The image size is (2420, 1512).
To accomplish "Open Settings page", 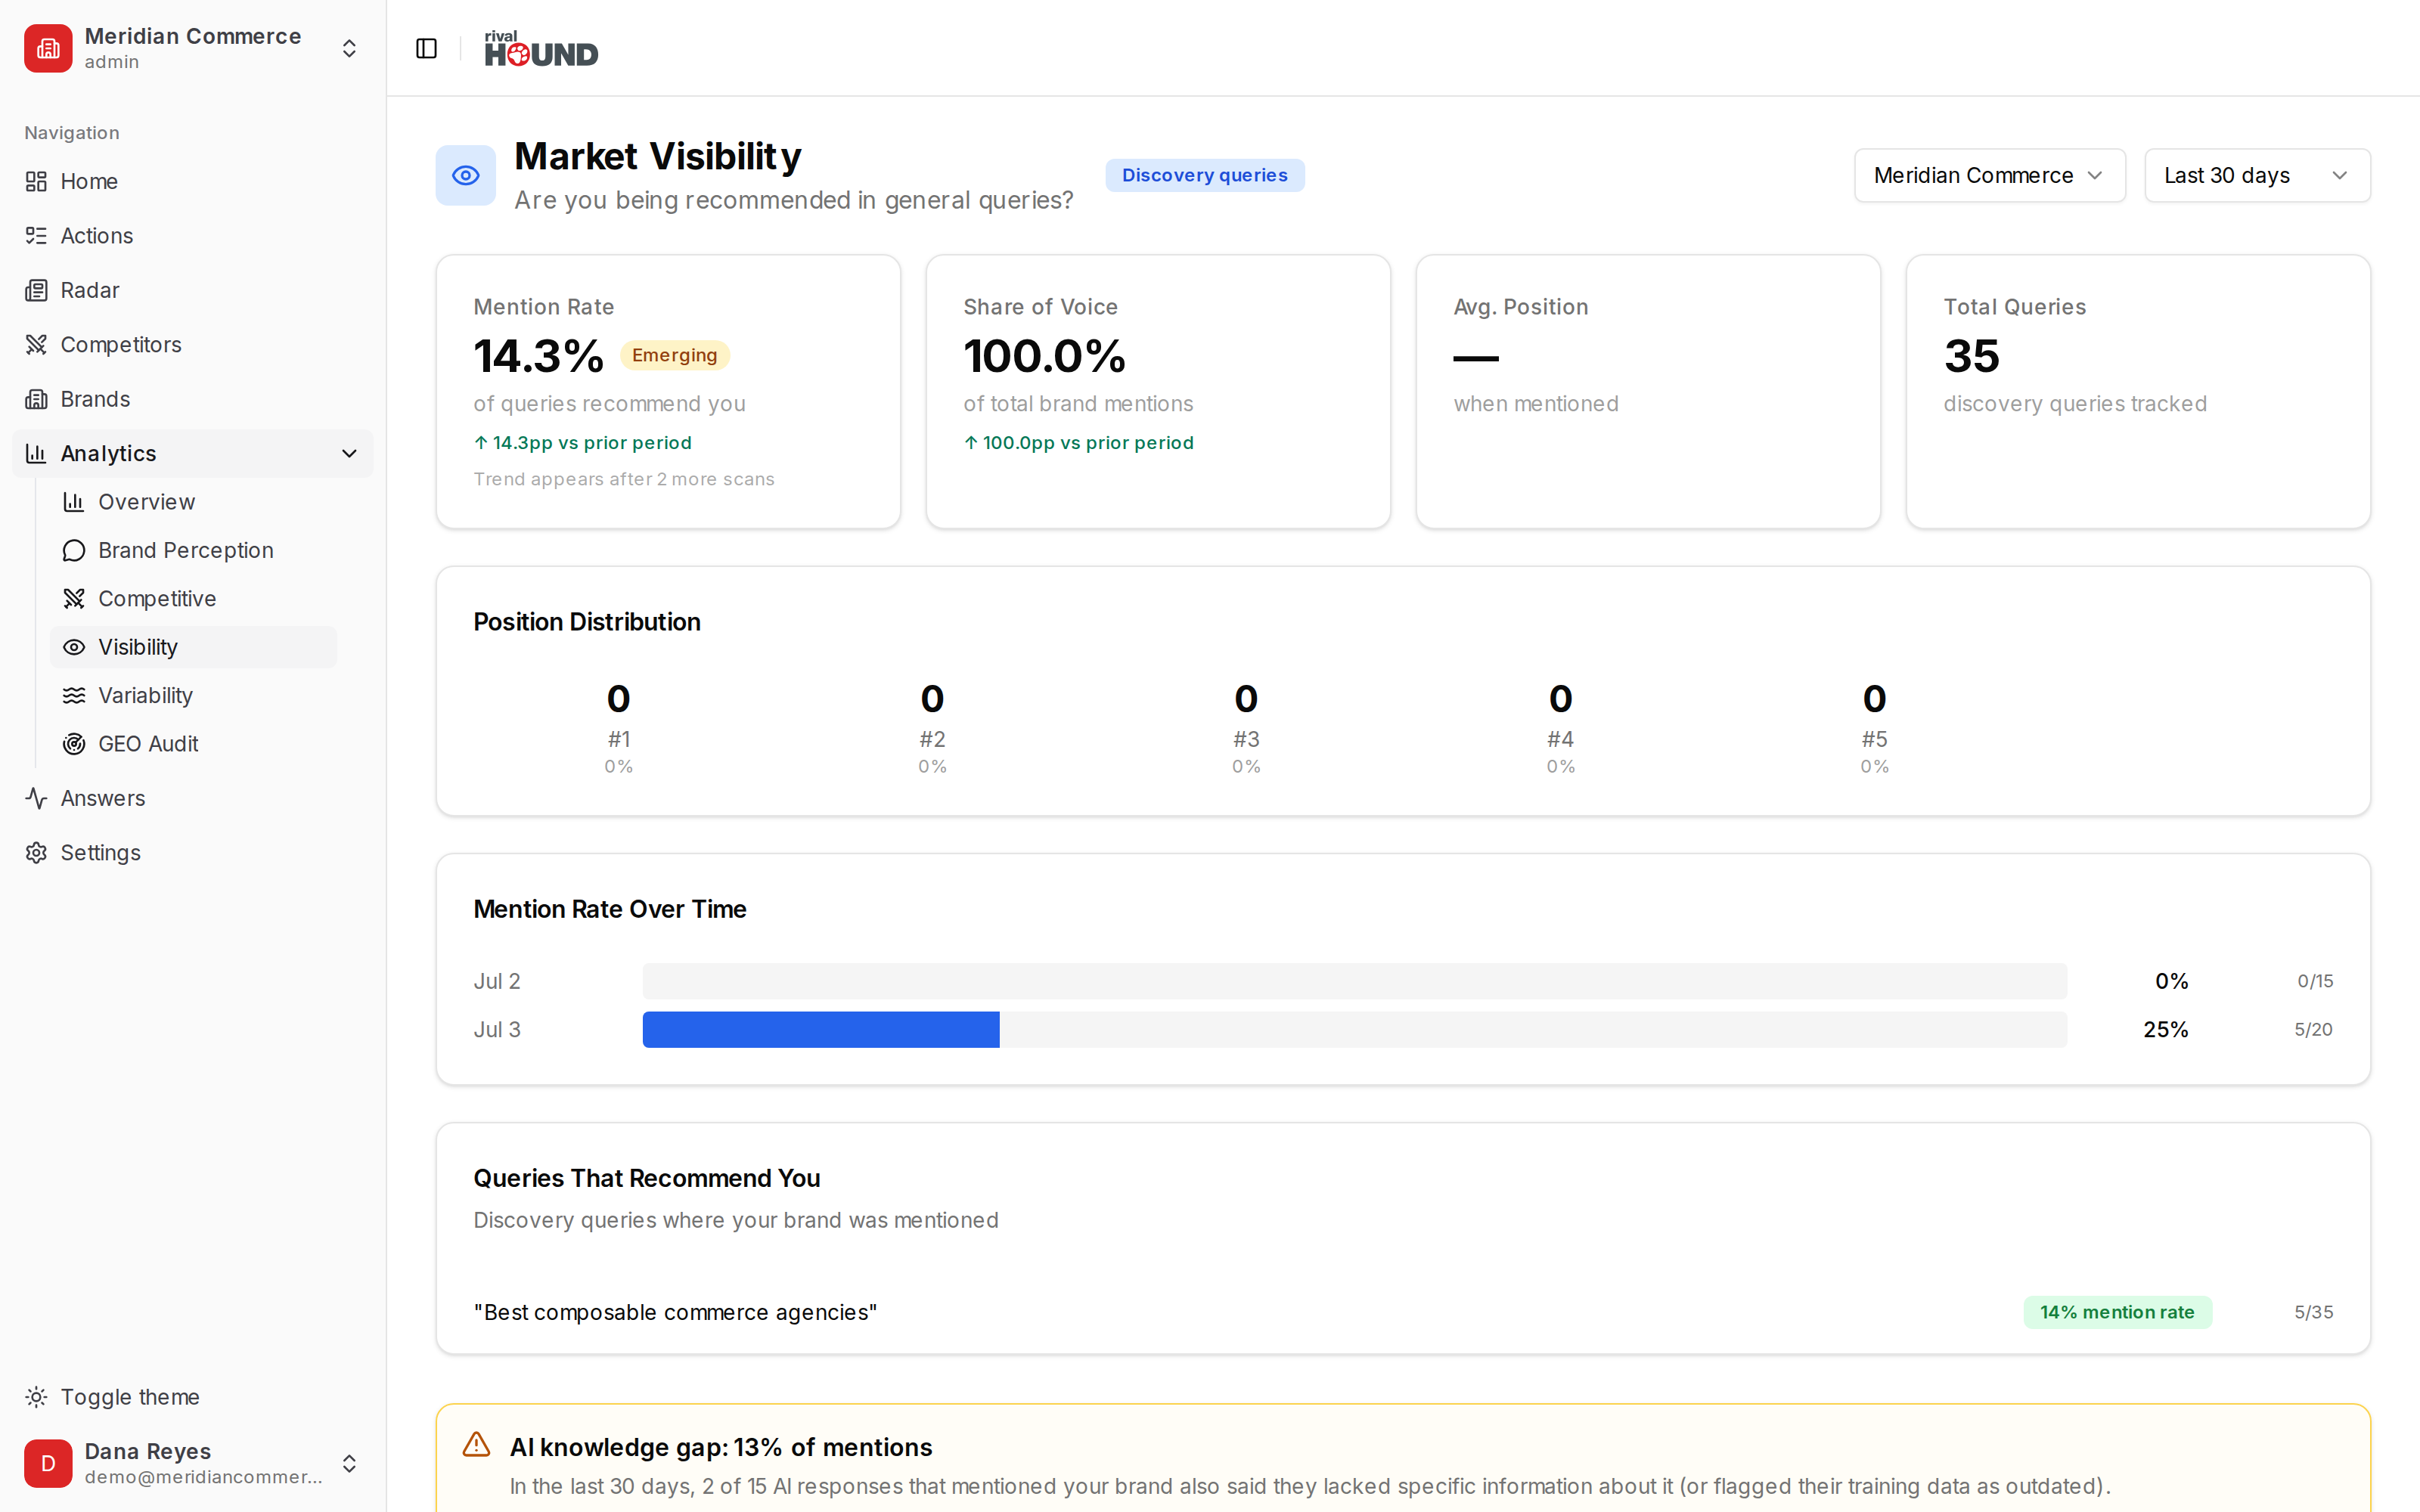I will [192, 853].
